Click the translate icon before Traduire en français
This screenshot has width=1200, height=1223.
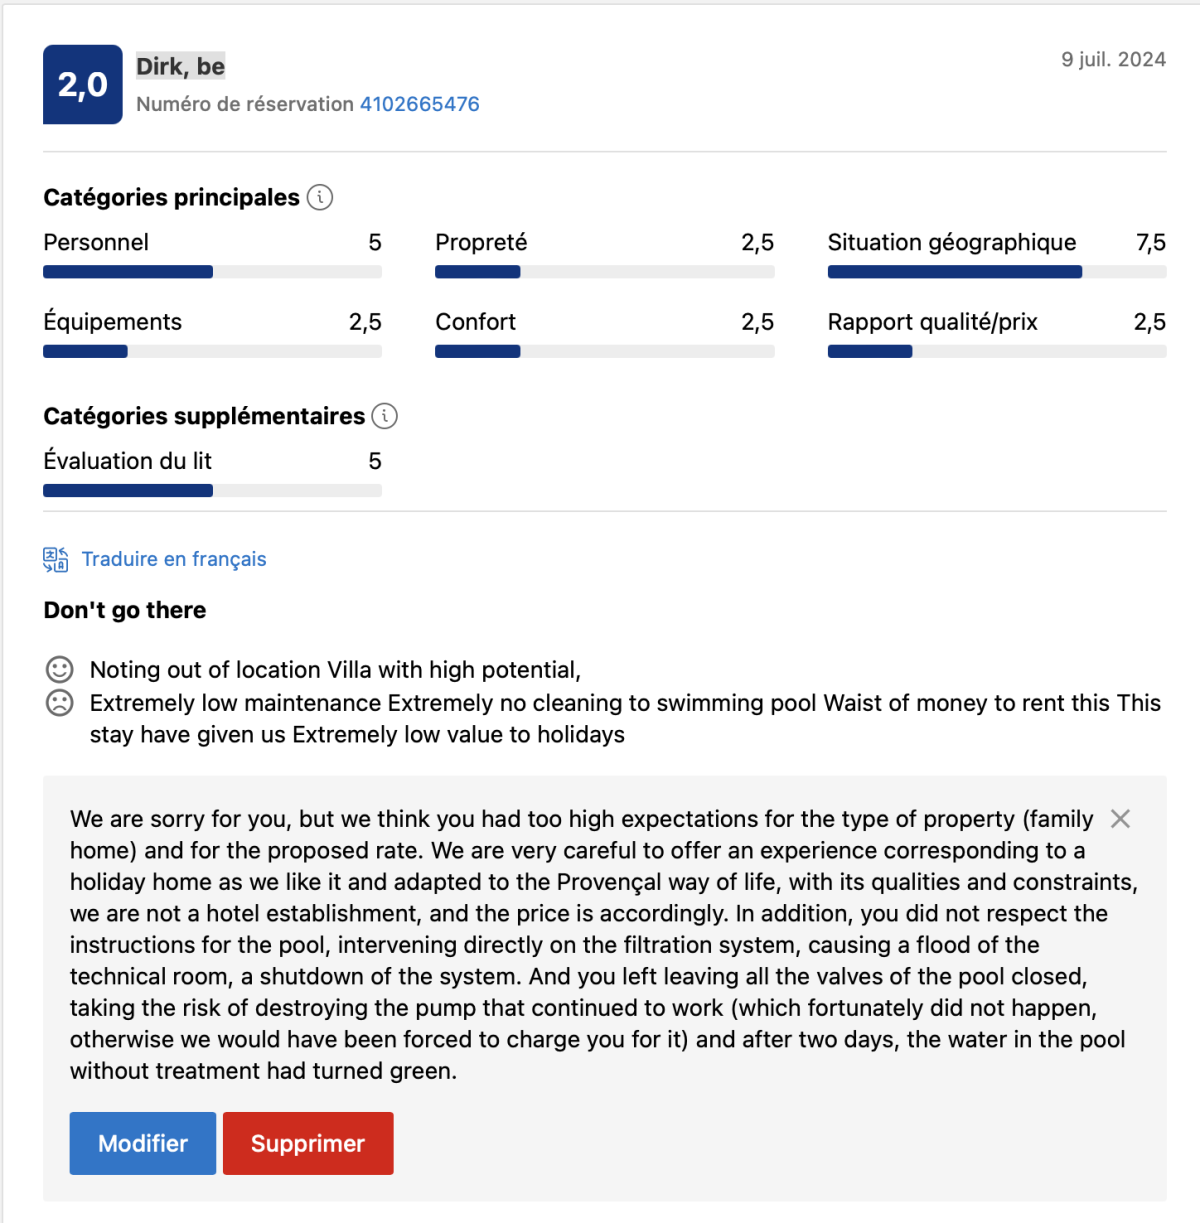click(56, 559)
